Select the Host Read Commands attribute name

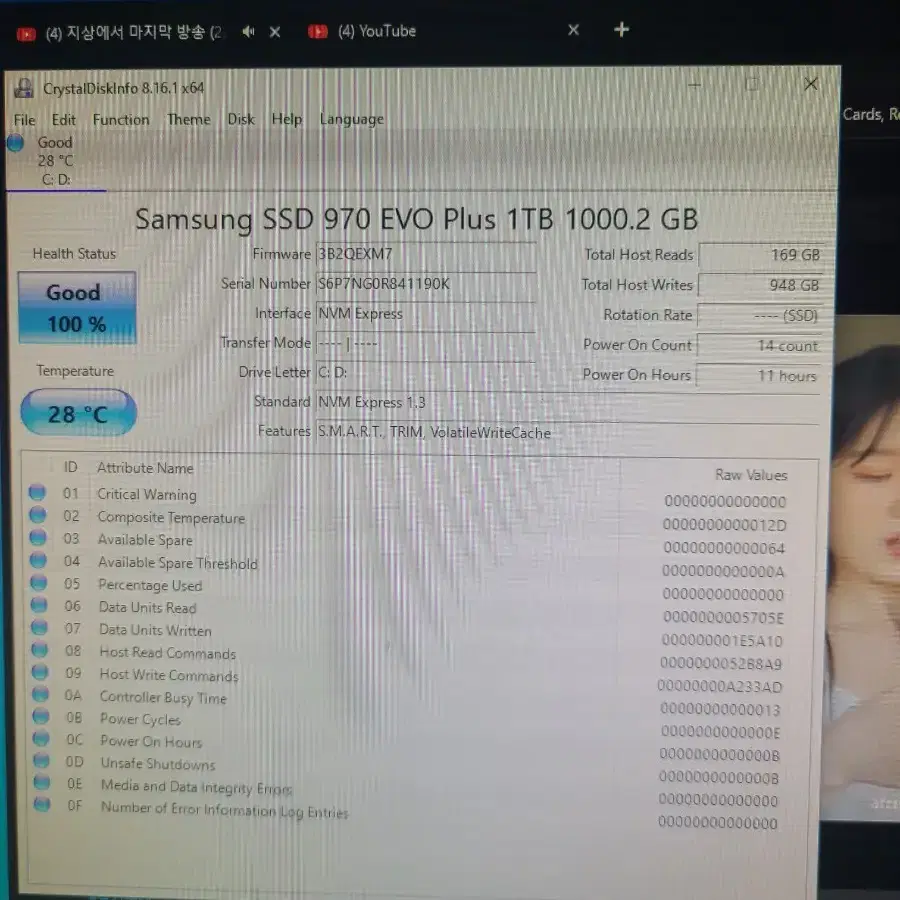point(168,653)
